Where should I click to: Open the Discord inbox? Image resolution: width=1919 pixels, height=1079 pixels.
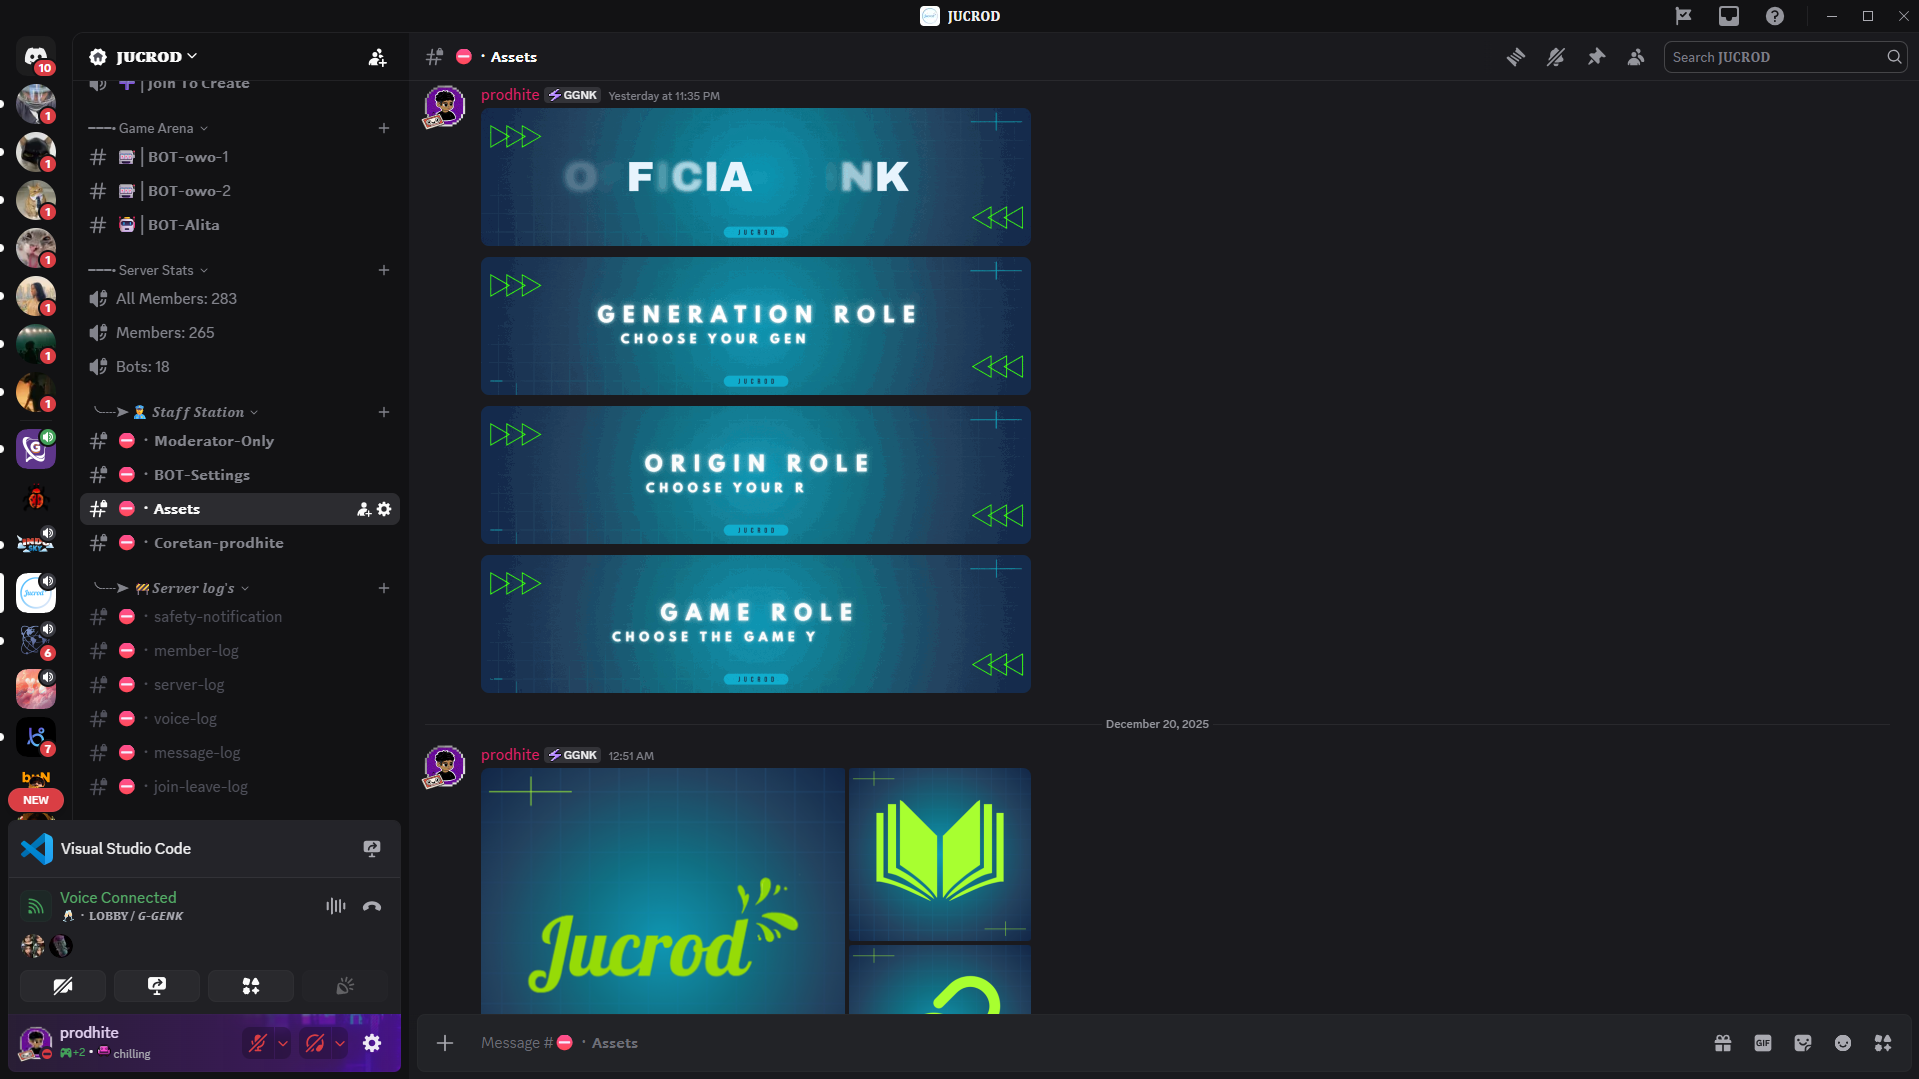coord(1729,16)
